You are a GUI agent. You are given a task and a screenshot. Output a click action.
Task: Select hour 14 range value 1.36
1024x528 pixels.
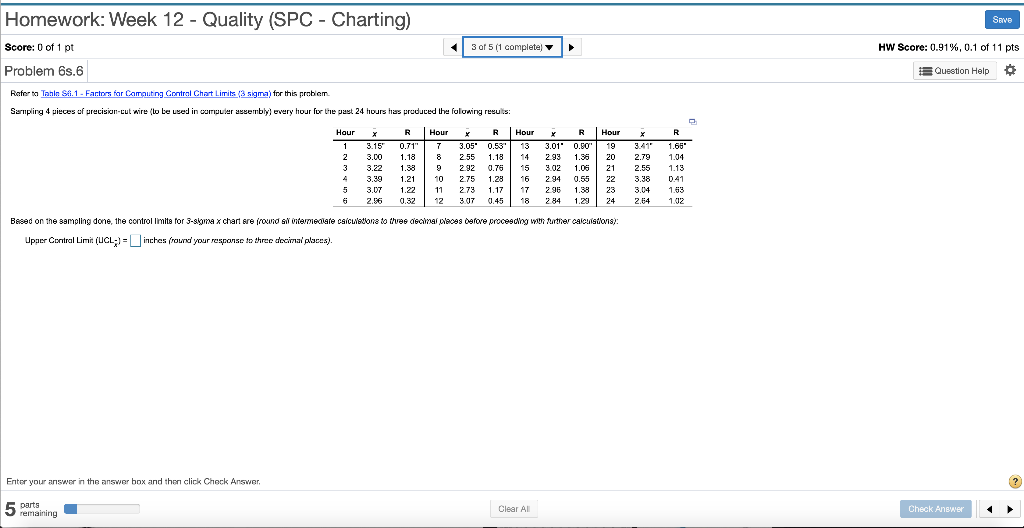click(581, 157)
